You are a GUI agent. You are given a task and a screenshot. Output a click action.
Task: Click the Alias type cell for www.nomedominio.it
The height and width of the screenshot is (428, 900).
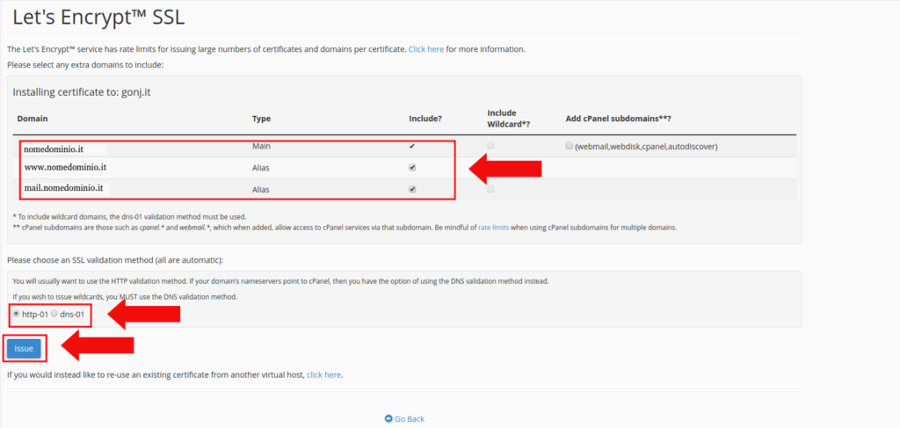click(261, 168)
